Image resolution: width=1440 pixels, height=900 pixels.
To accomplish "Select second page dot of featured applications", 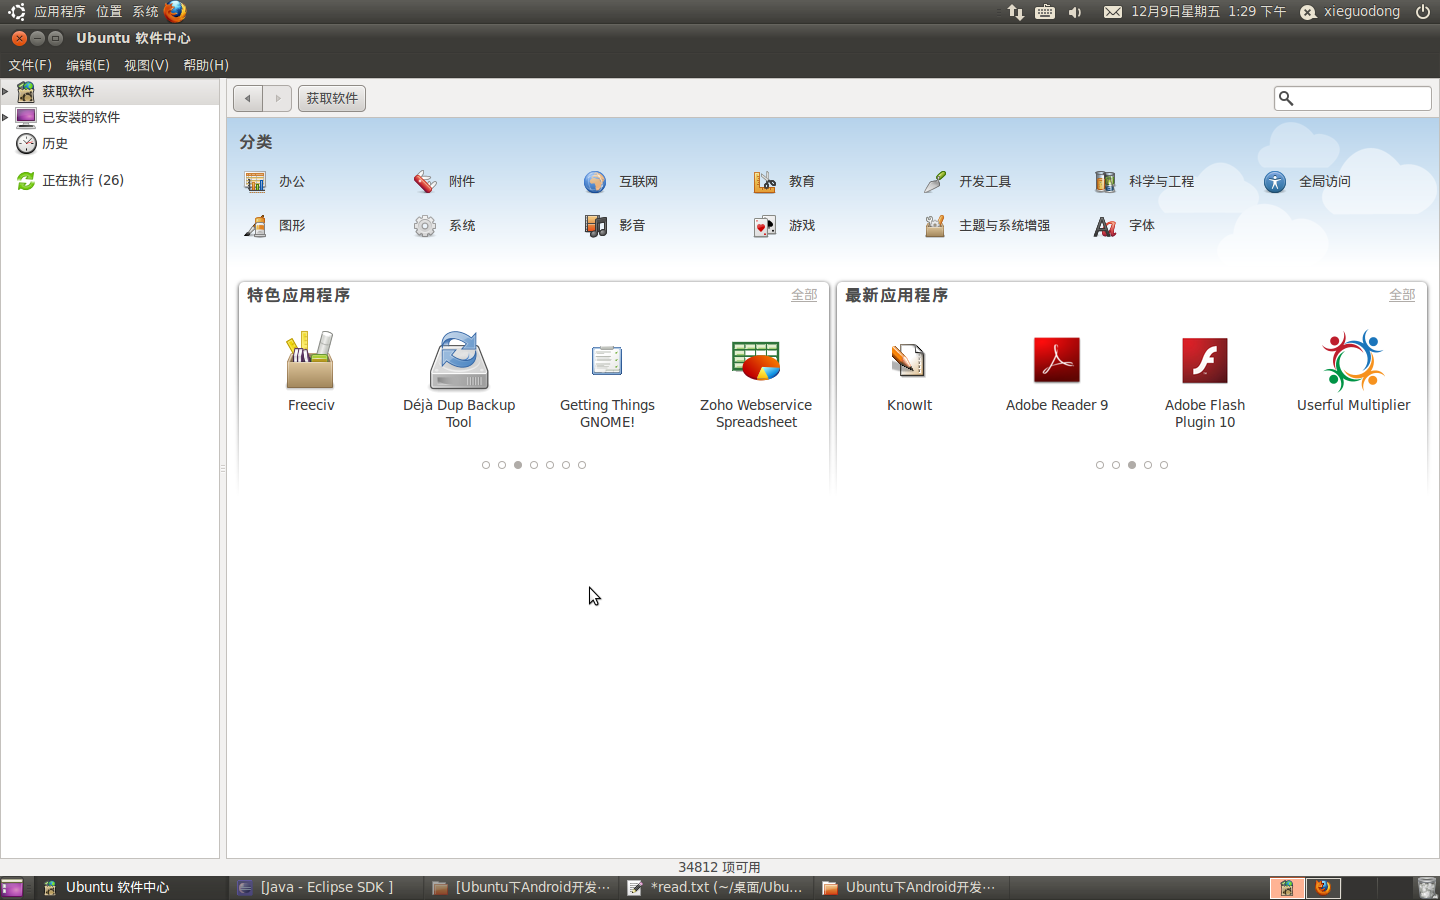I will (x=502, y=465).
